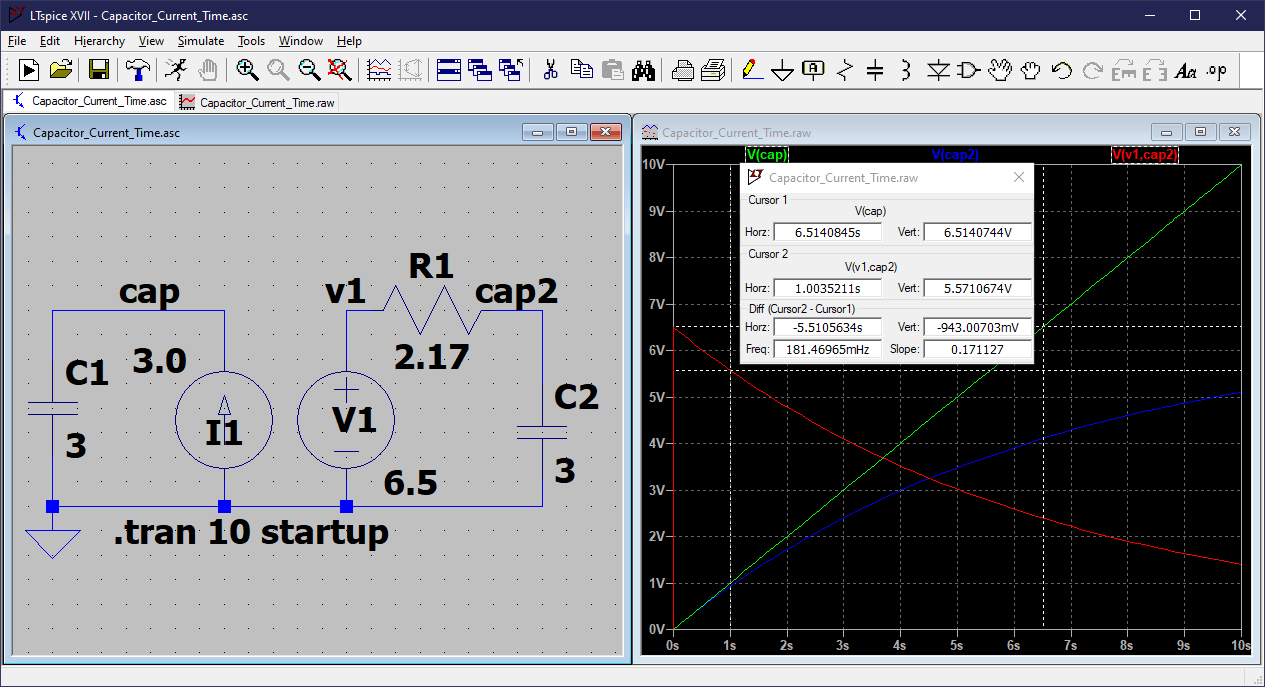Screen dimensions: 1265x694
Task: Open the Simulate menu
Action: point(201,41)
